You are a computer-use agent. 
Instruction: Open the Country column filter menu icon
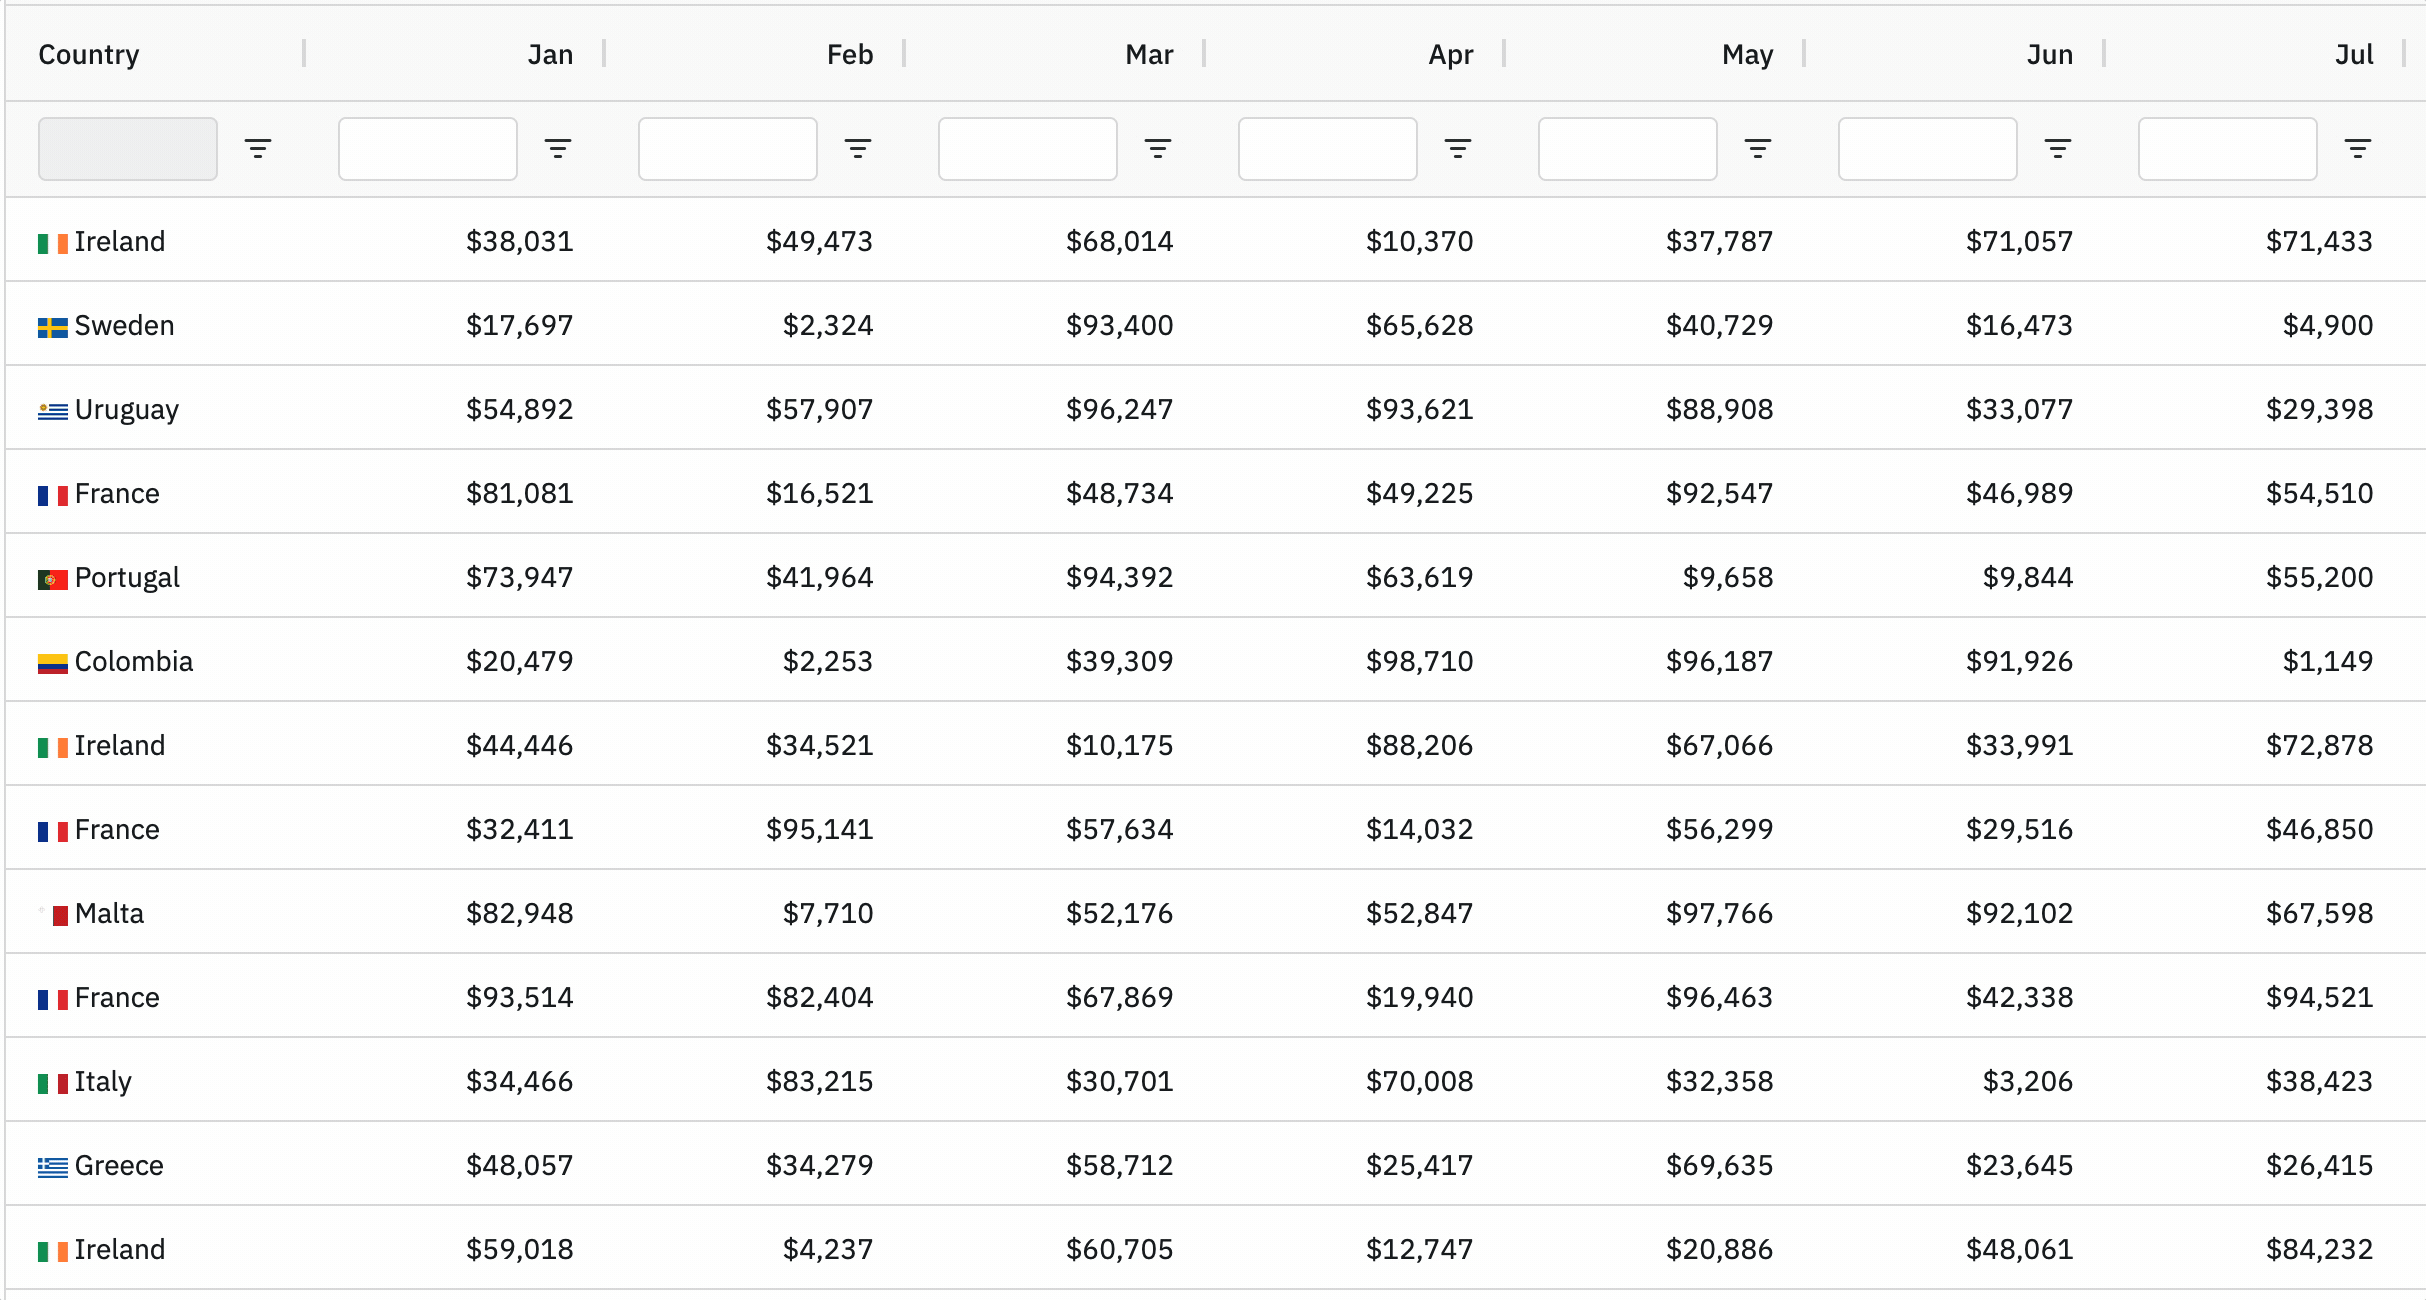click(258, 149)
